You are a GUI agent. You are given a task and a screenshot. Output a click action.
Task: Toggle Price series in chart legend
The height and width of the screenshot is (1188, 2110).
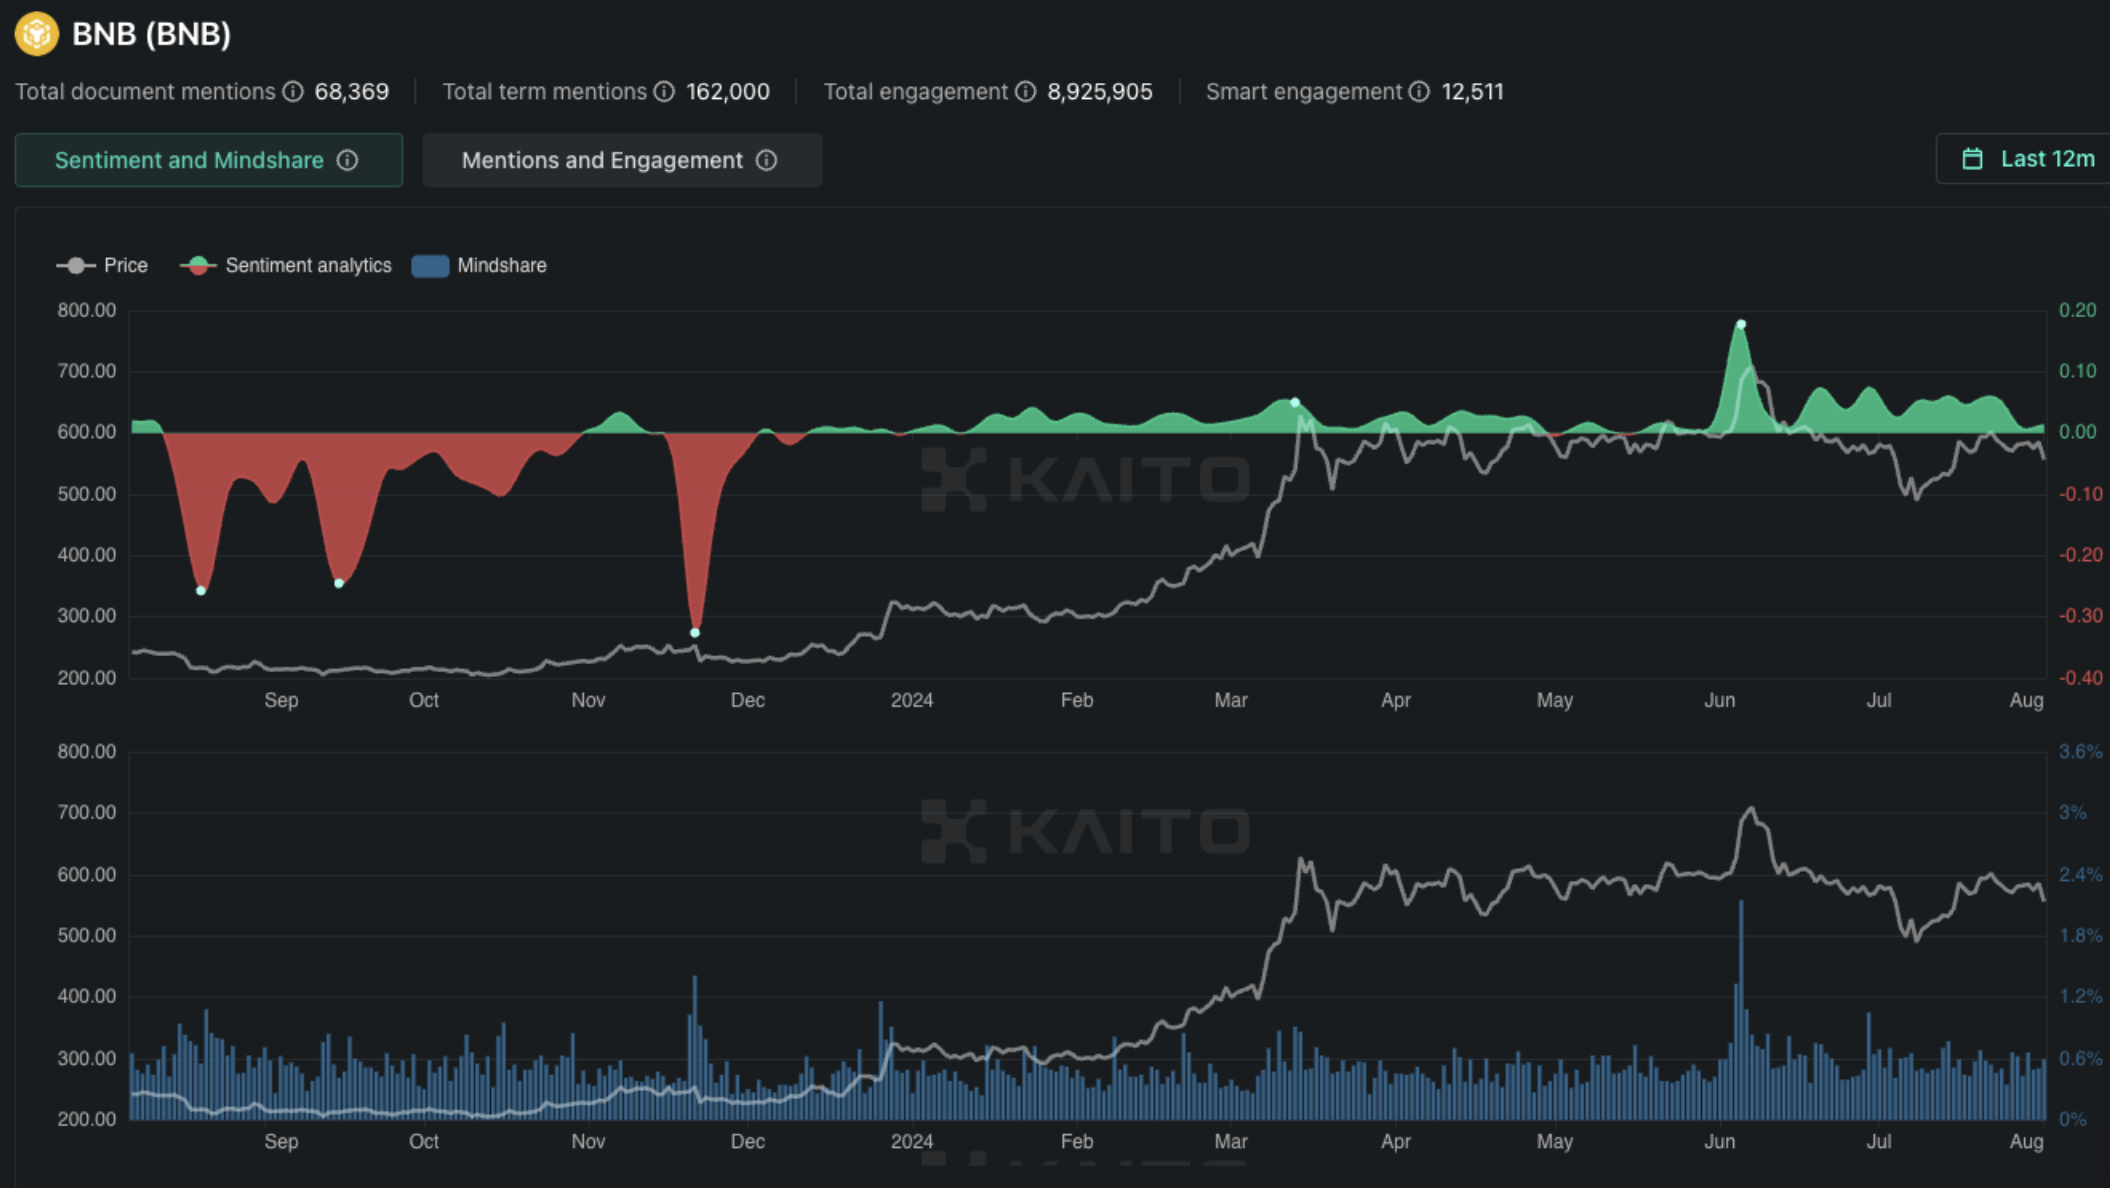[x=102, y=265]
